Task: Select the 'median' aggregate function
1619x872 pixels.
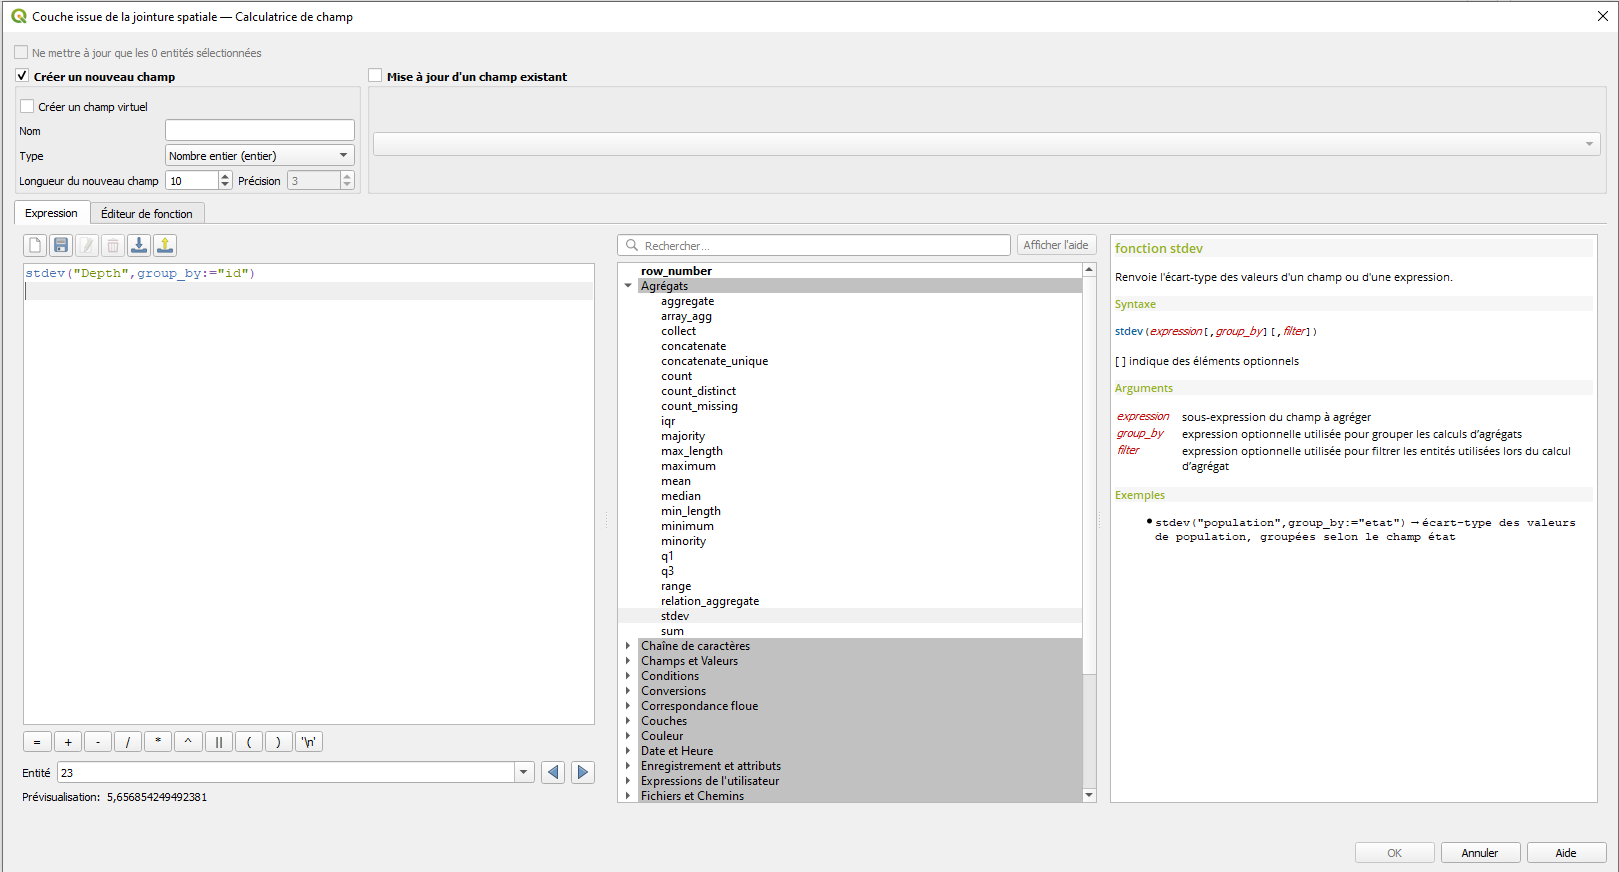Action: (681, 496)
